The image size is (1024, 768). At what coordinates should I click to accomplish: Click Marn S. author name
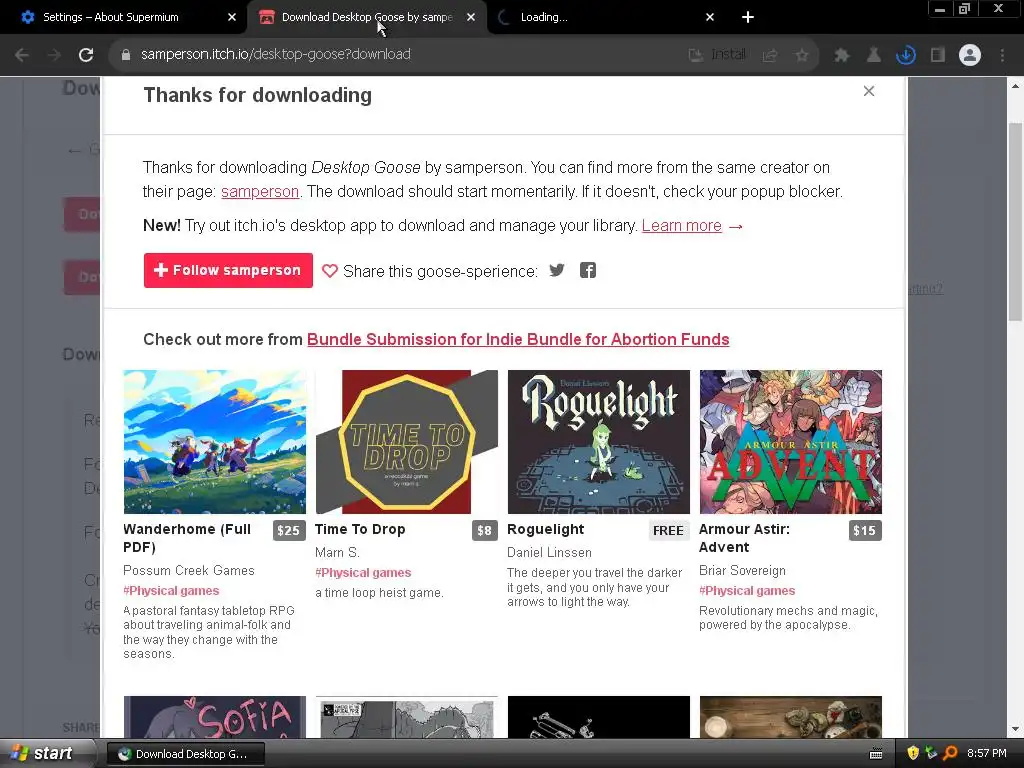pyautogui.click(x=337, y=552)
